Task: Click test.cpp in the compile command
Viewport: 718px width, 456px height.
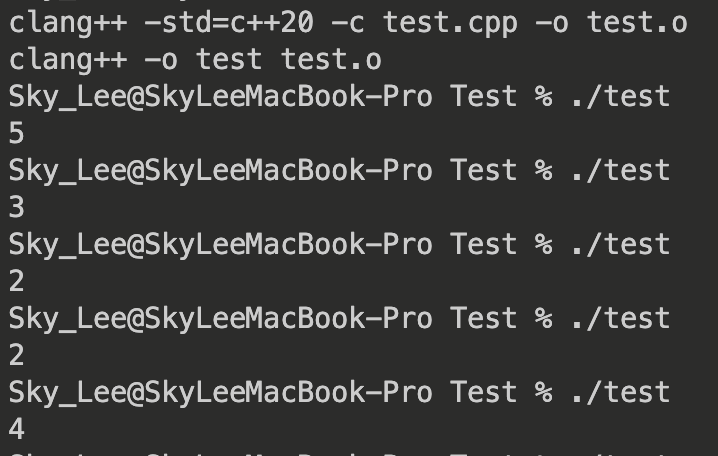Action: pos(450,22)
